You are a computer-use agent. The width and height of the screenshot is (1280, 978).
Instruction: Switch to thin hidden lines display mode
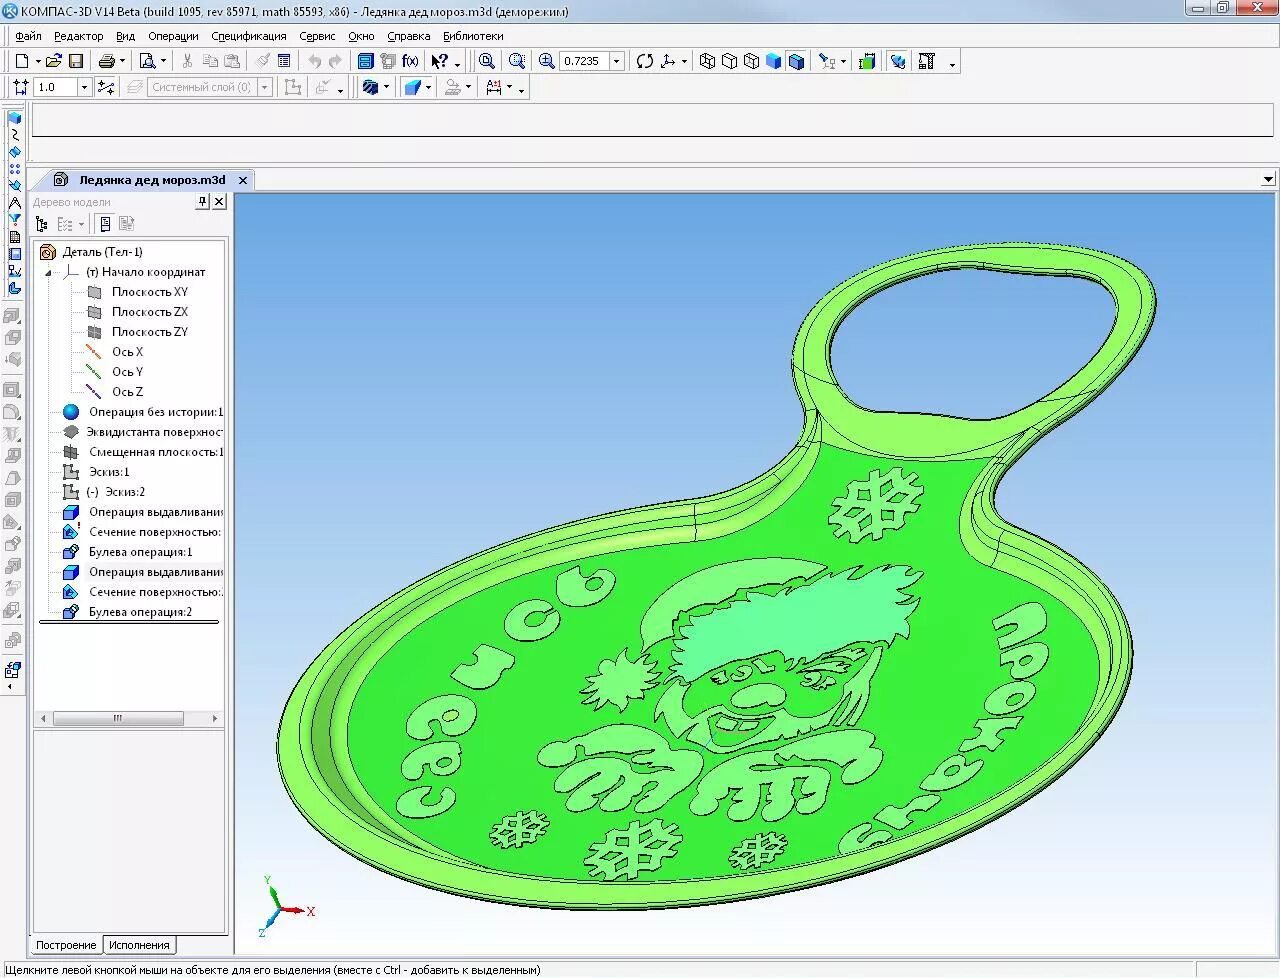click(751, 61)
